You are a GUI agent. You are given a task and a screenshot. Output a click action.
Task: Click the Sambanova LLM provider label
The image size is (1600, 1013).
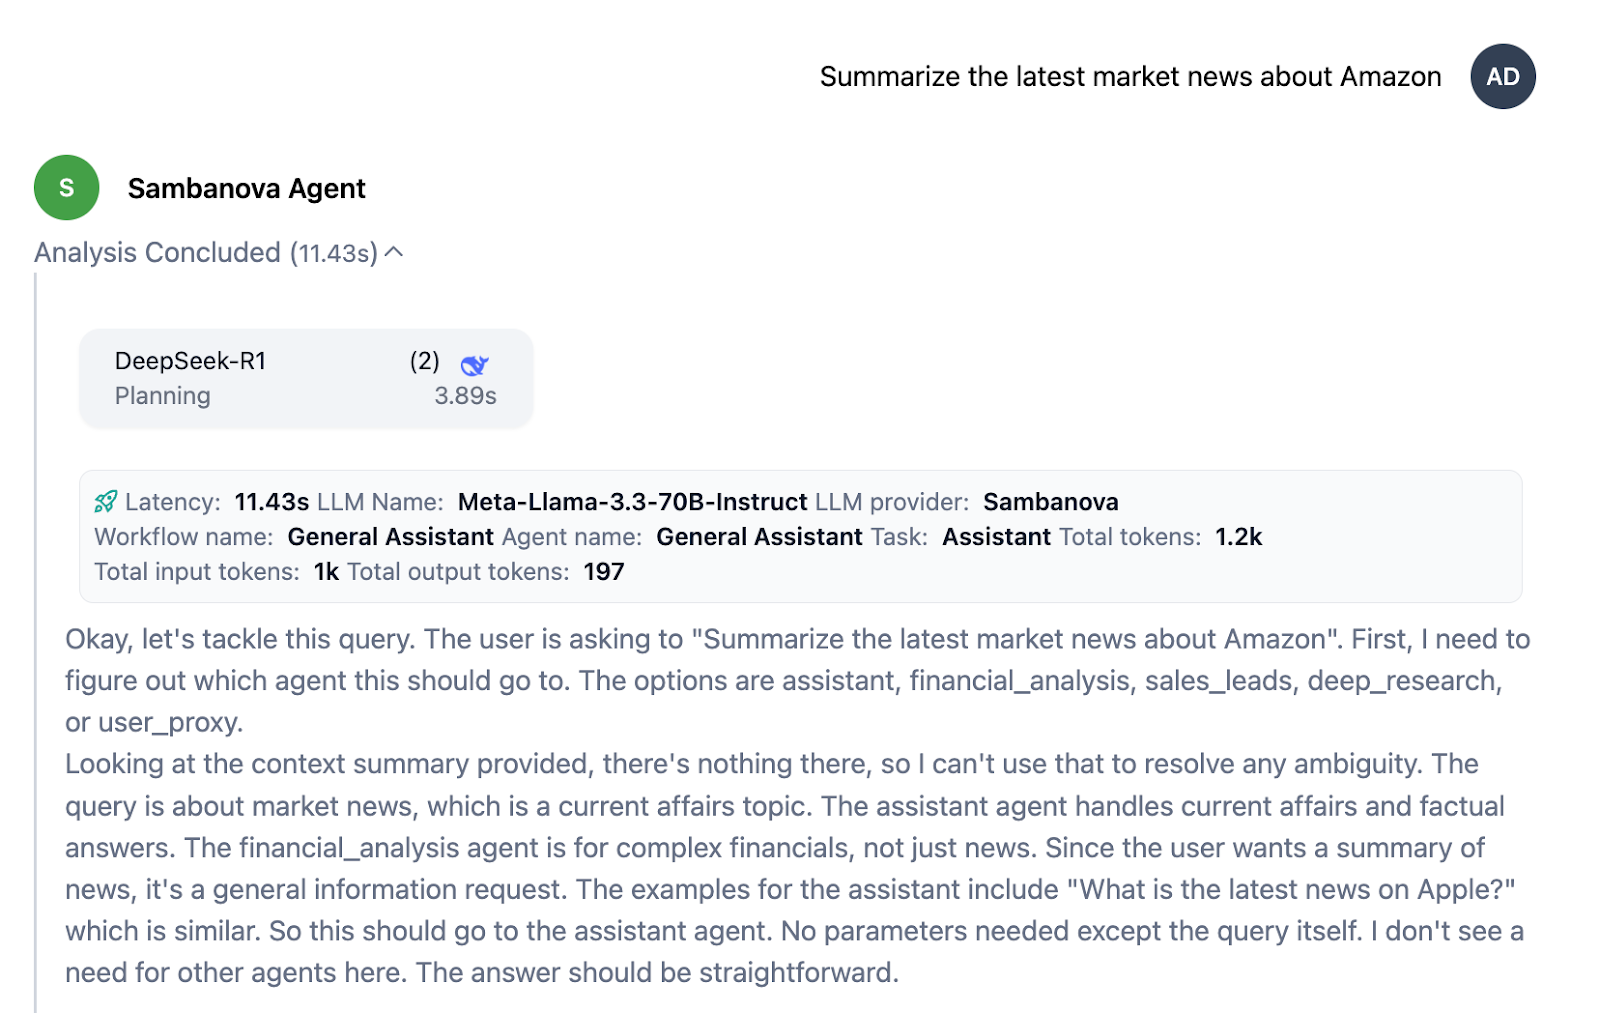(x=1050, y=501)
